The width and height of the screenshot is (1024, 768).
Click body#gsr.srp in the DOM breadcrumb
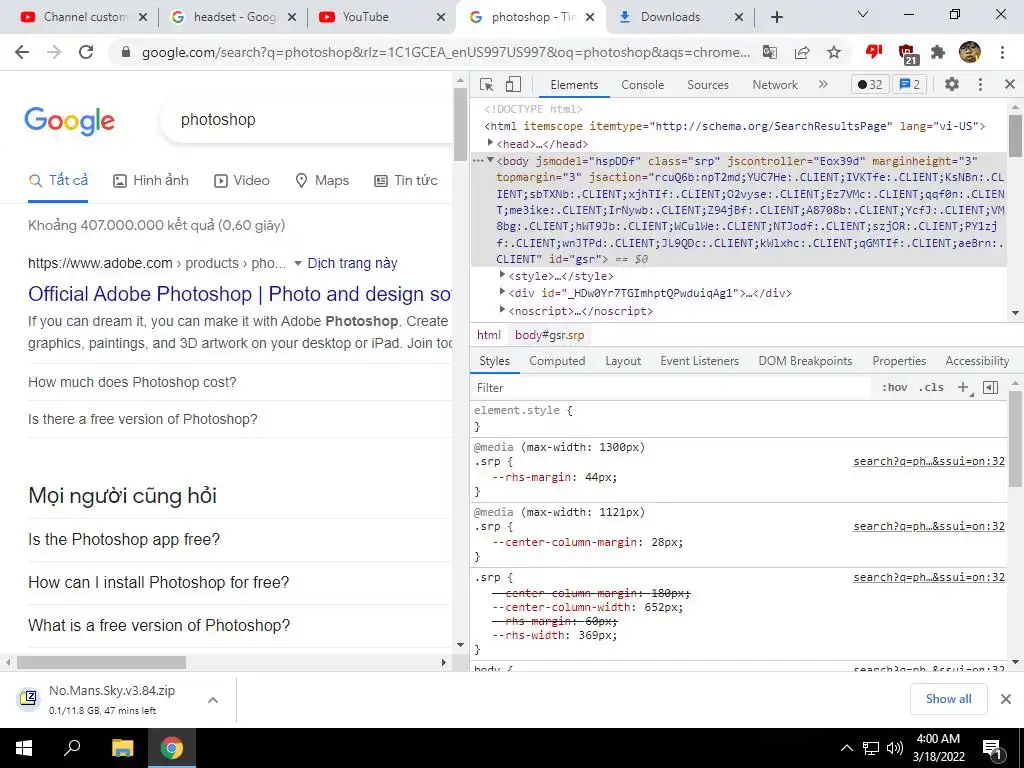point(549,335)
